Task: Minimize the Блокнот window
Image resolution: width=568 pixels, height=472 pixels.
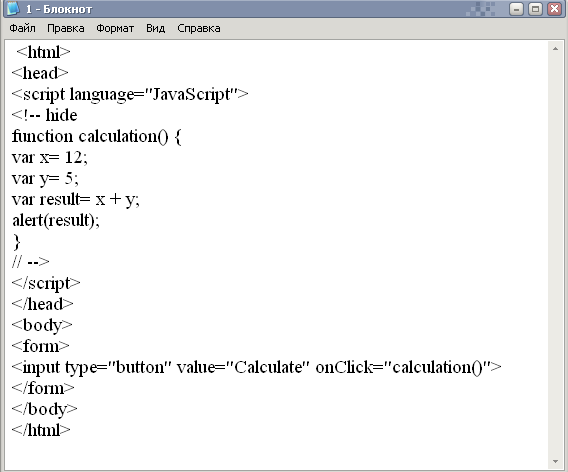Action: pyautogui.click(x=516, y=9)
